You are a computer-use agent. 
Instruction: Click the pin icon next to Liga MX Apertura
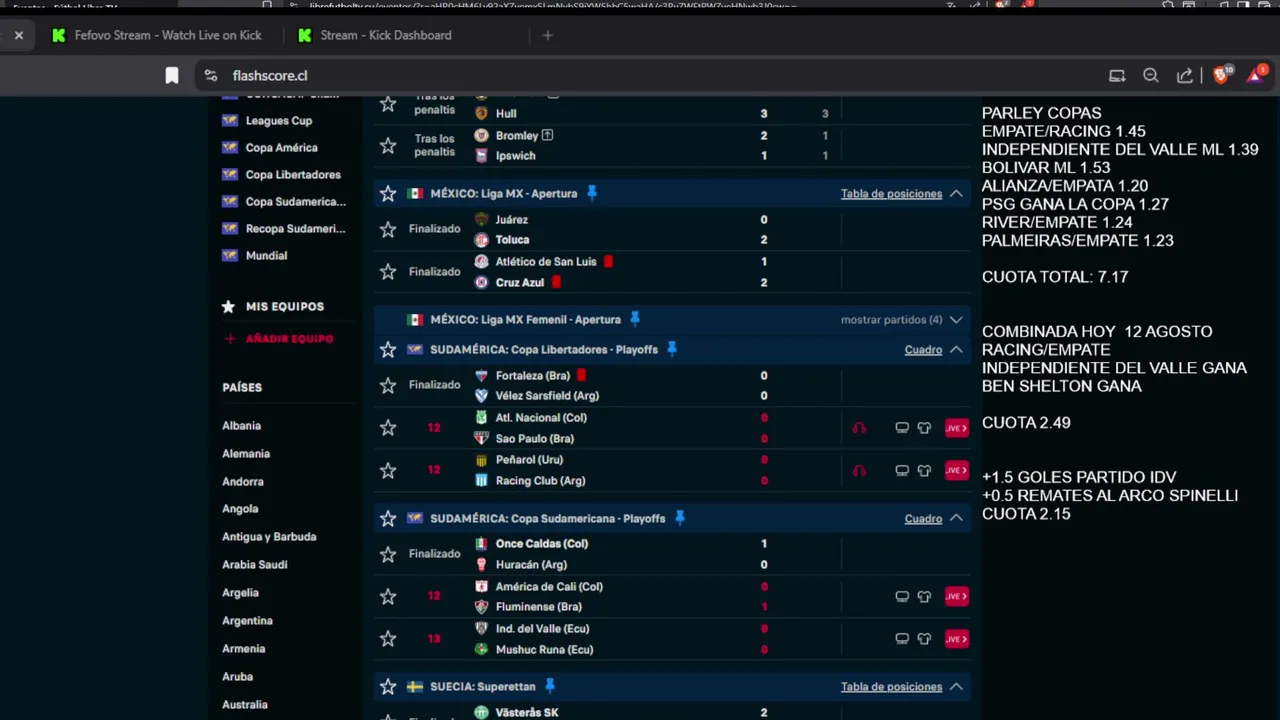(592, 193)
